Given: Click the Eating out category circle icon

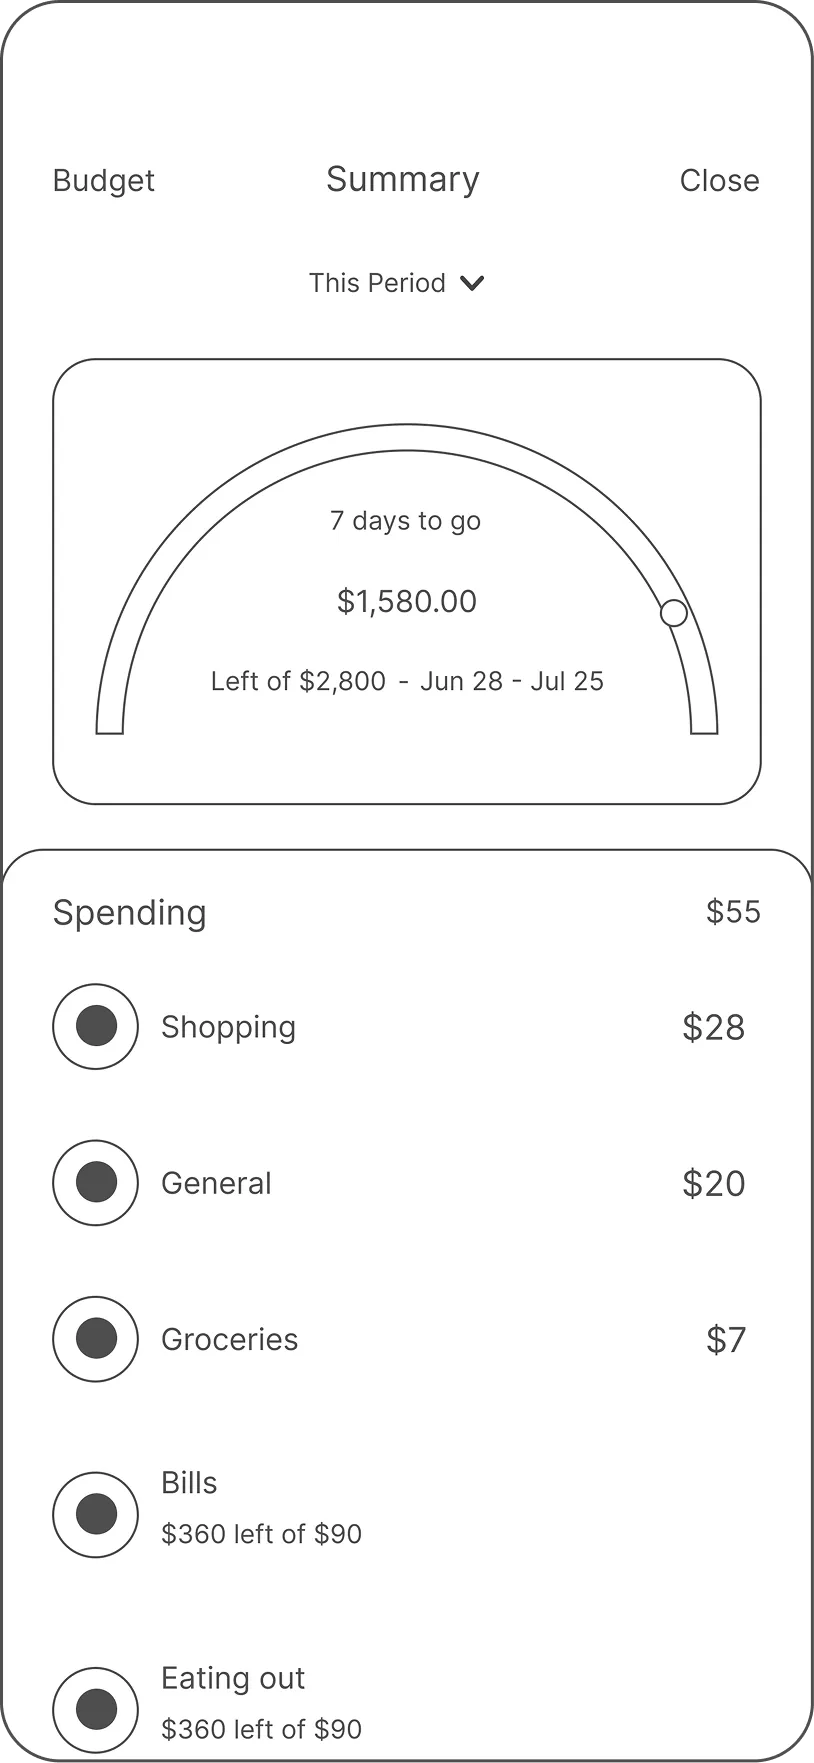Looking at the screenshot, I should pyautogui.click(x=95, y=1709).
